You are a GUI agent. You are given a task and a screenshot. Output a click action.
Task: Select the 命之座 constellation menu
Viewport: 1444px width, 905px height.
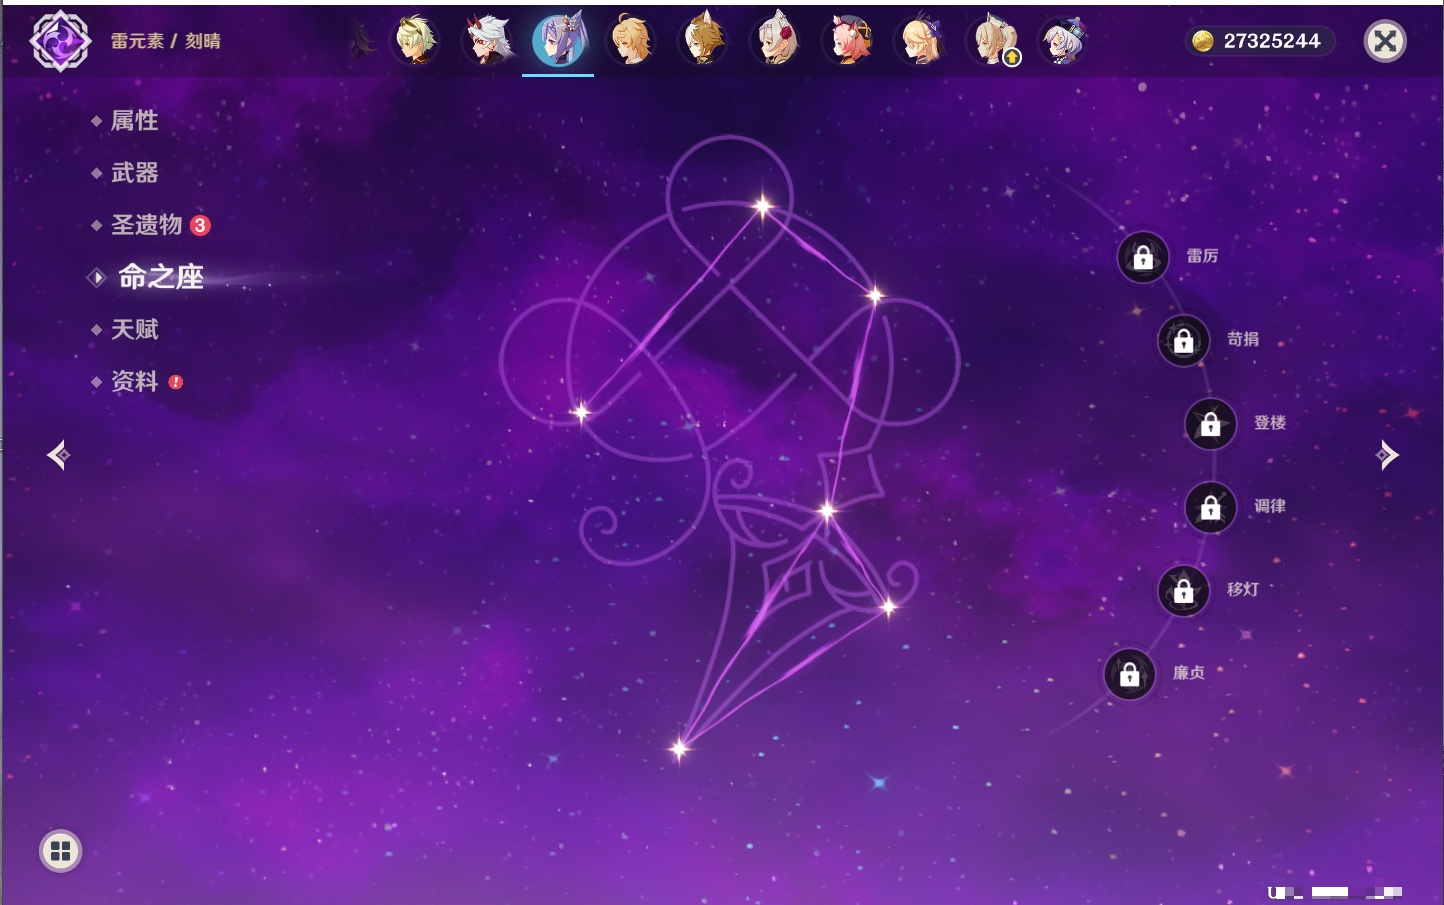[161, 277]
